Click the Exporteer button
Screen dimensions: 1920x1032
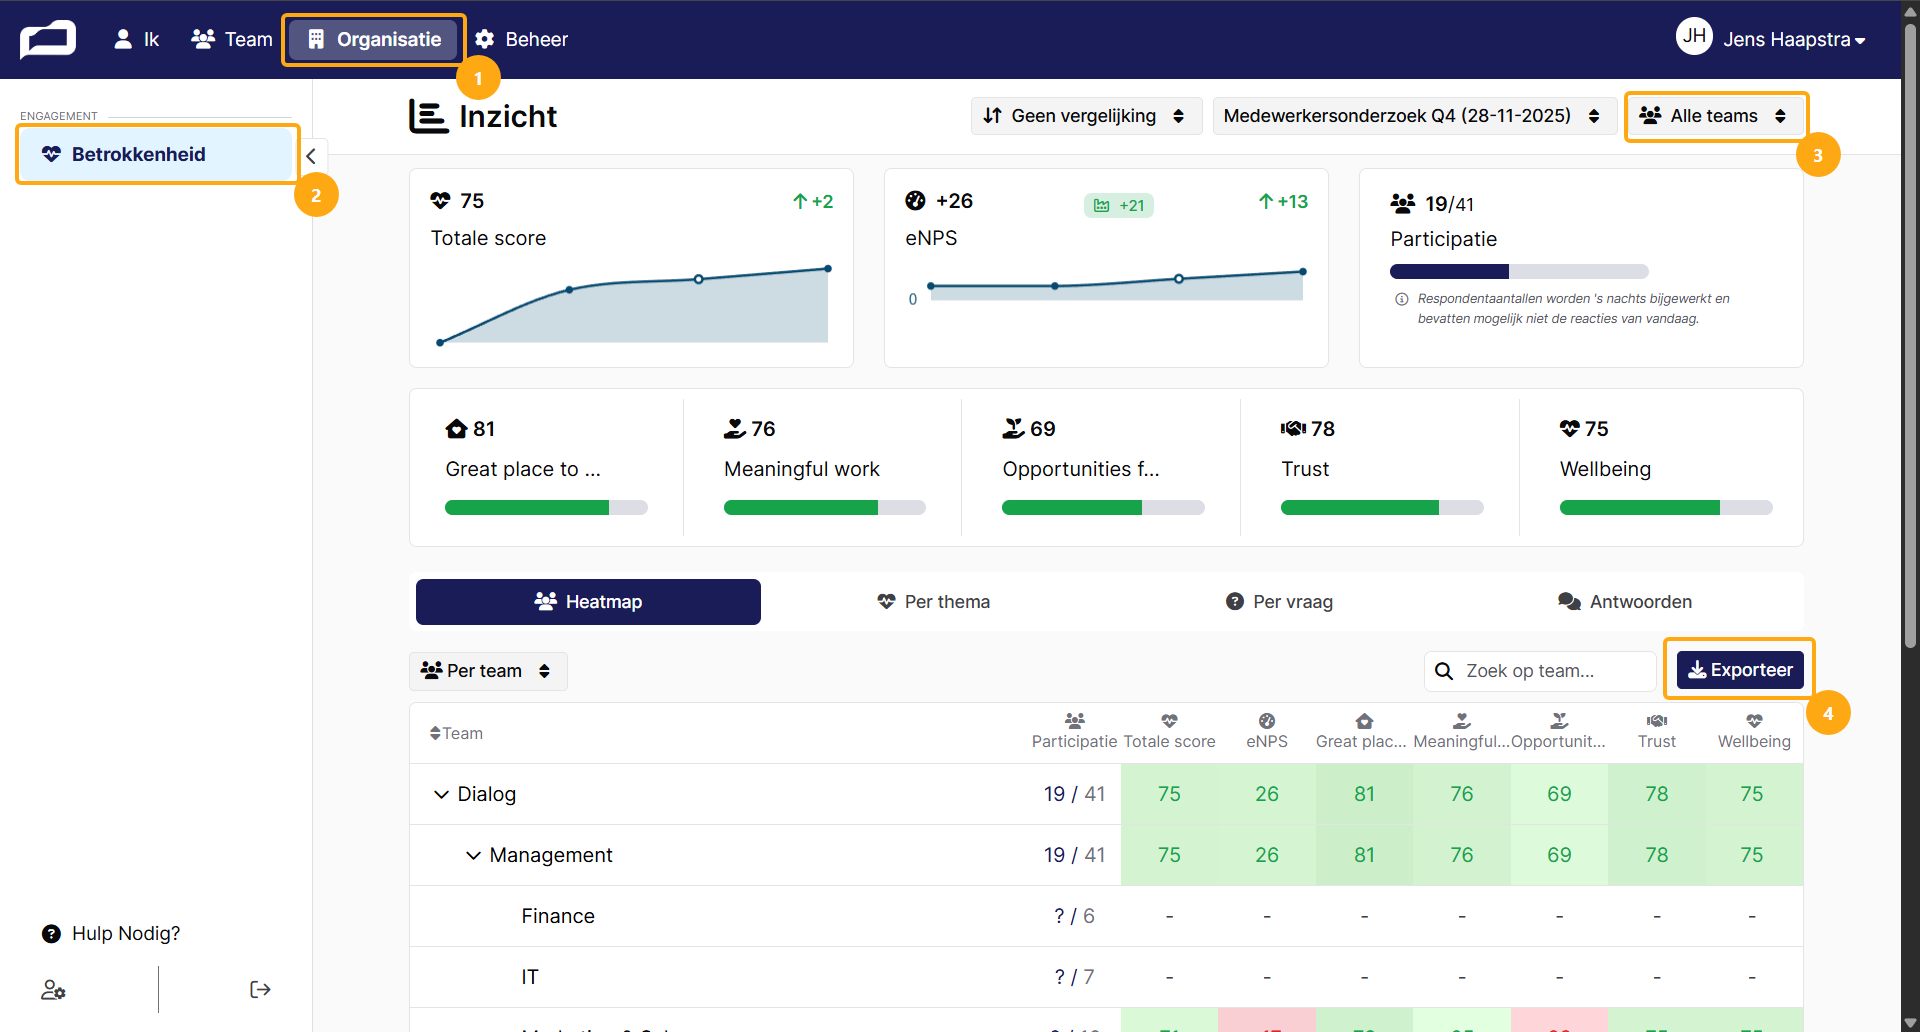pos(1740,670)
